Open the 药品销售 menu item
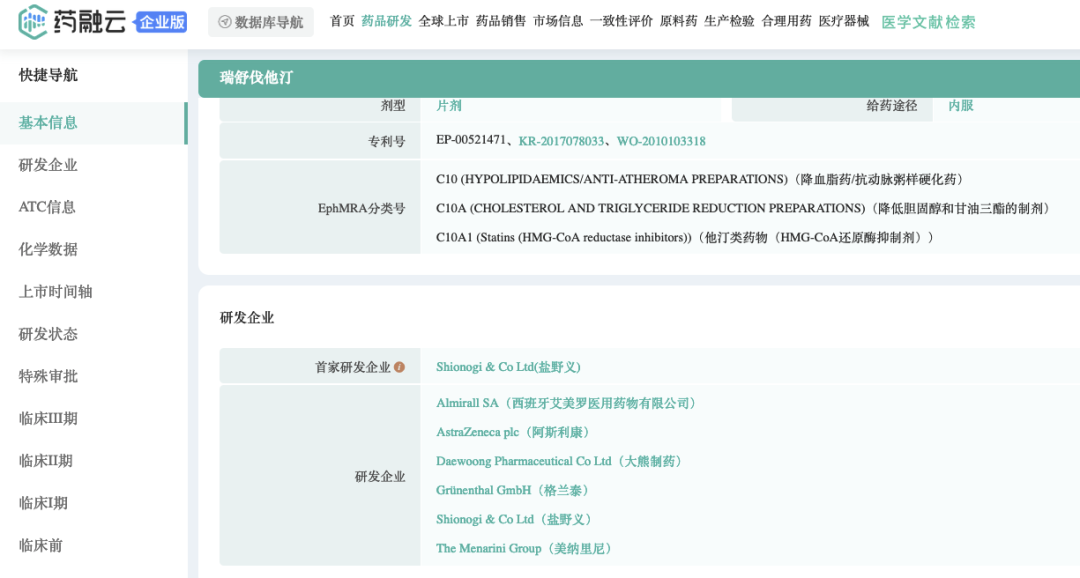The image size is (1080, 578). coord(501,21)
